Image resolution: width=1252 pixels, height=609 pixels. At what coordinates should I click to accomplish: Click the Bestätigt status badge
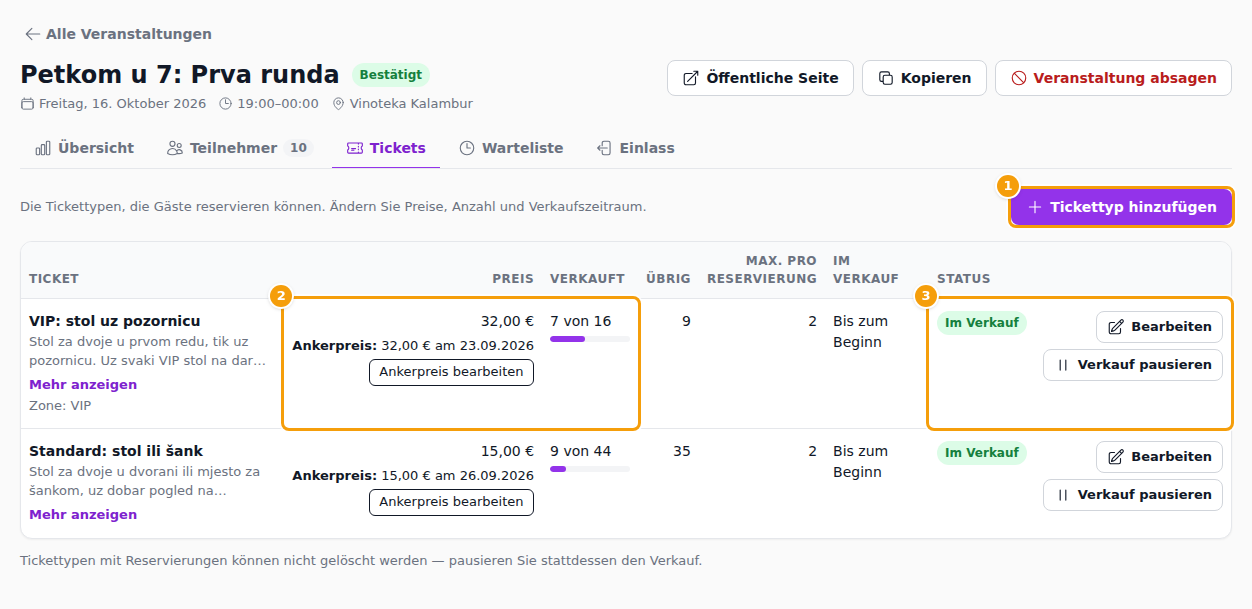coord(391,75)
